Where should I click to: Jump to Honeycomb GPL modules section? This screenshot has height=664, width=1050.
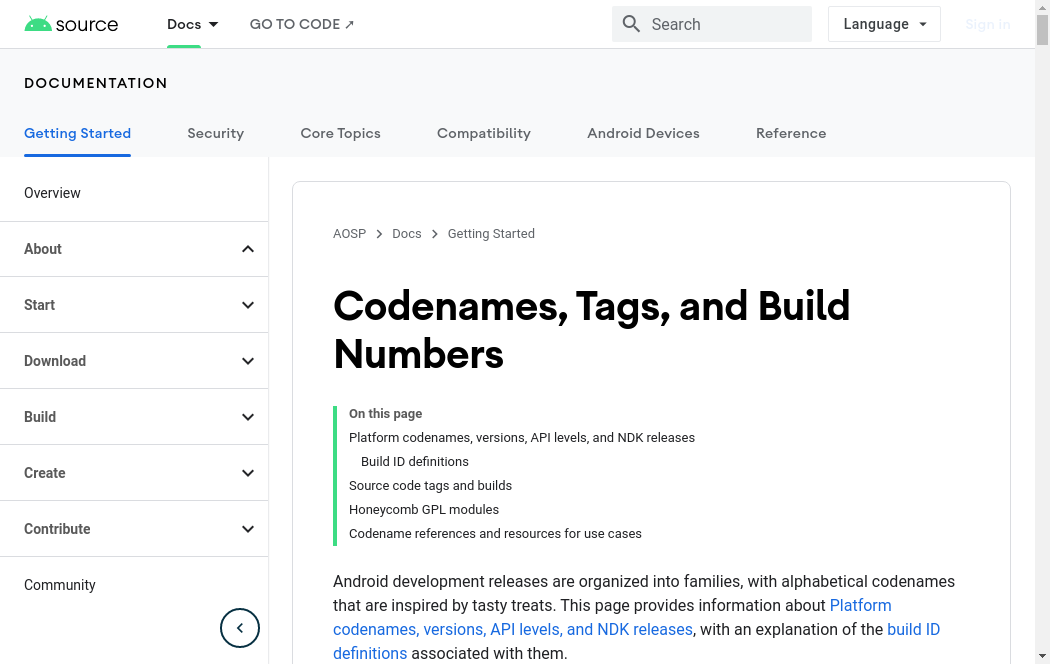click(x=423, y=510)
